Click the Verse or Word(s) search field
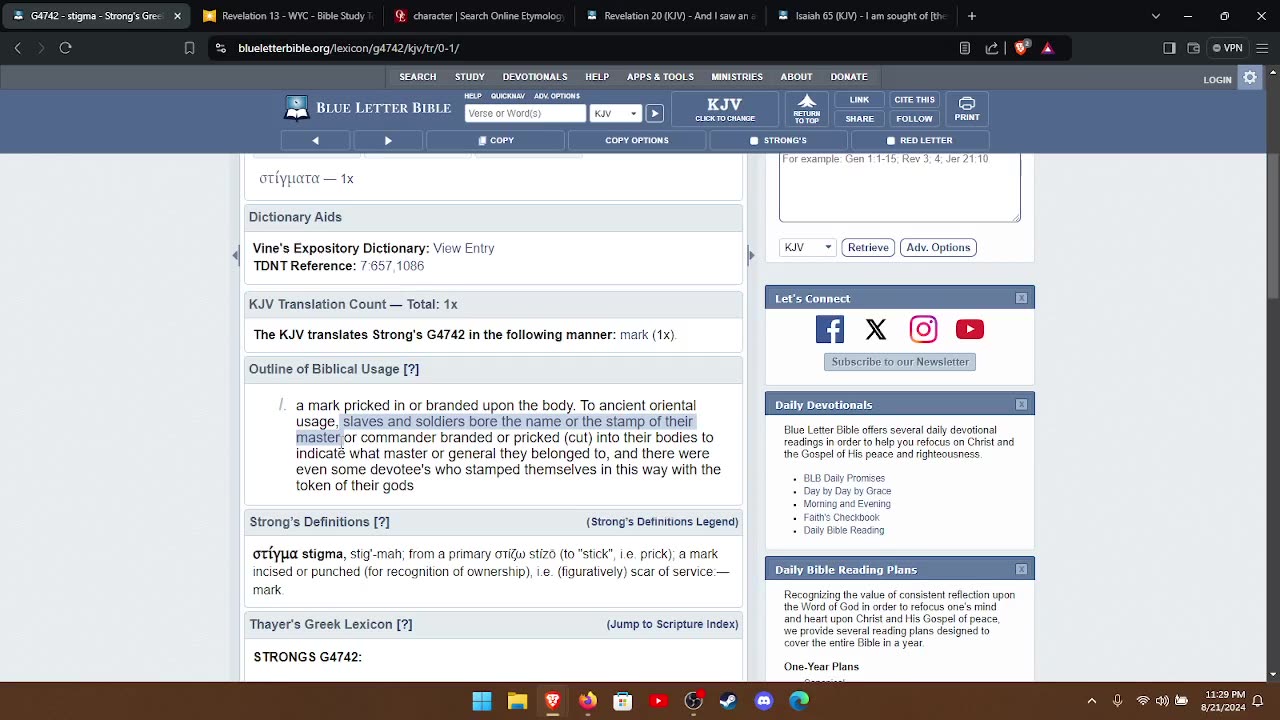Screen dimensions: 1280x720 526,113
